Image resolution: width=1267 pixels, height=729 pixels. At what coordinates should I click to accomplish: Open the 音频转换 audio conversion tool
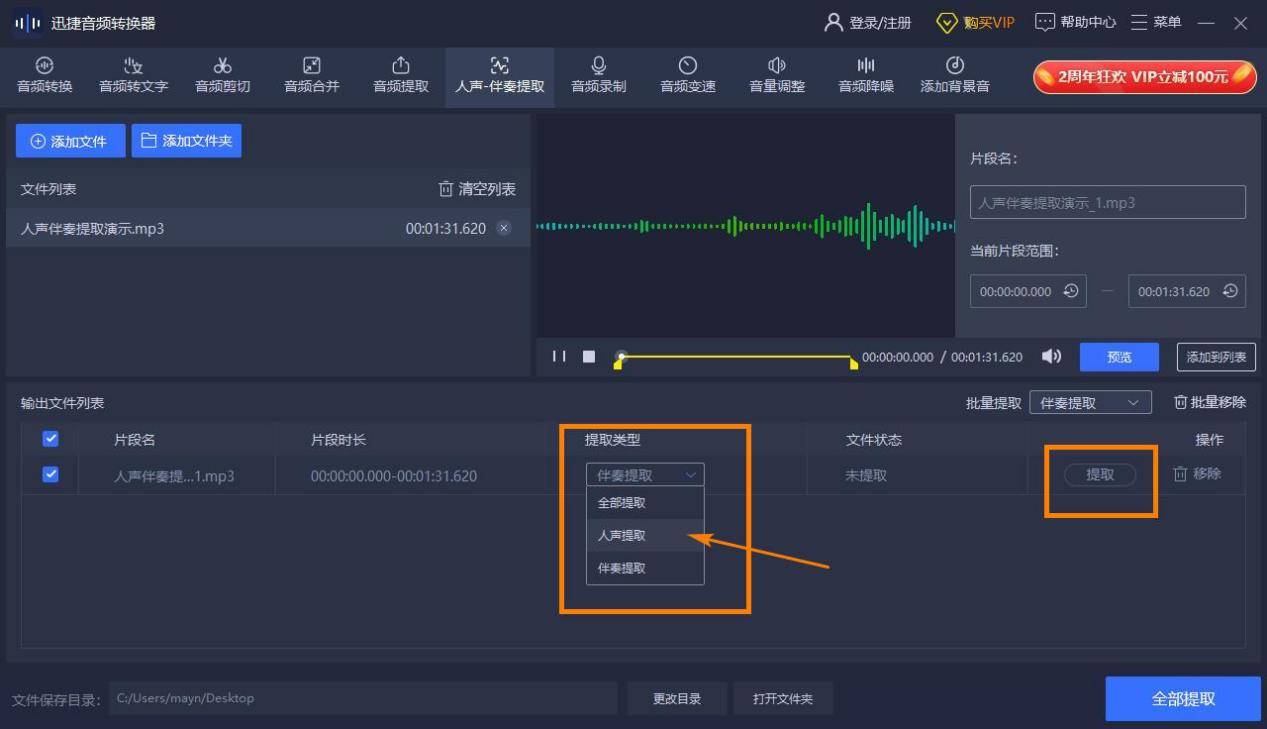click(x=45, y=76)
